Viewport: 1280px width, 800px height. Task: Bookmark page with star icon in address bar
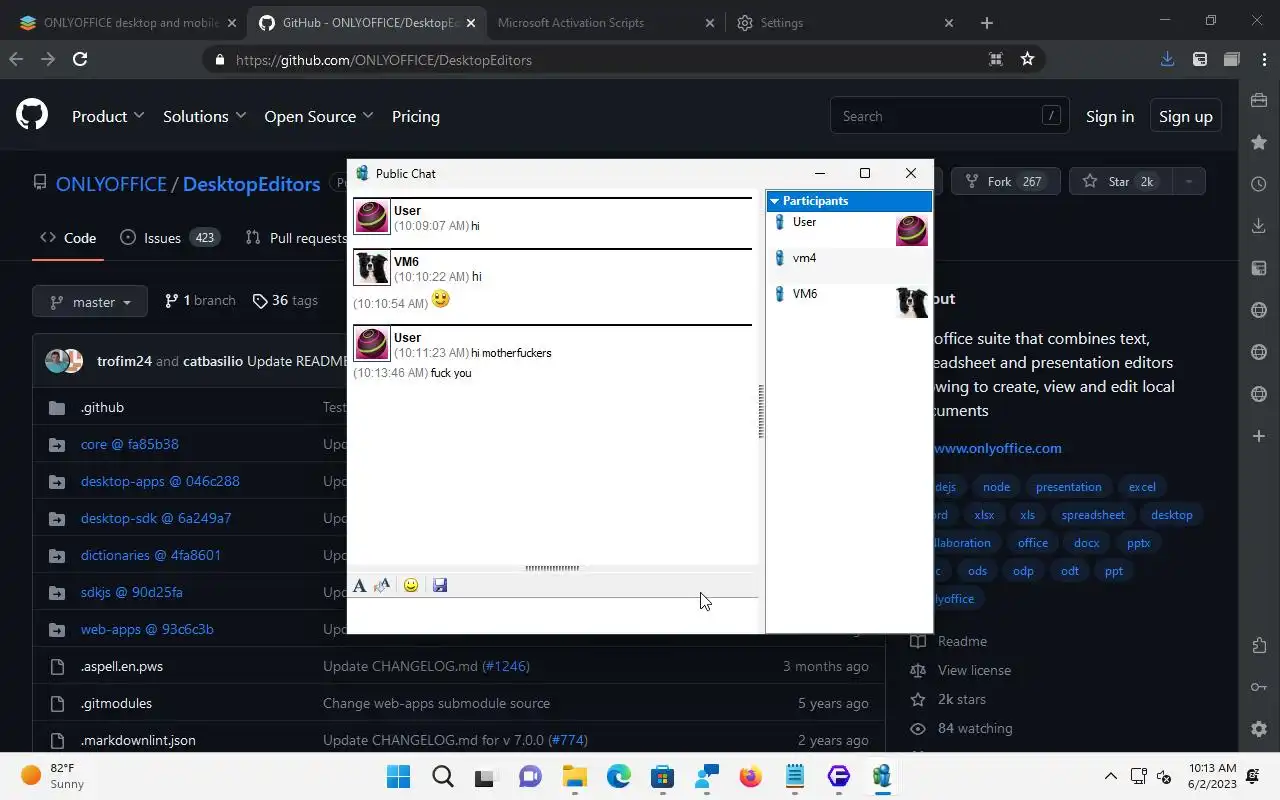(1027, 59)
